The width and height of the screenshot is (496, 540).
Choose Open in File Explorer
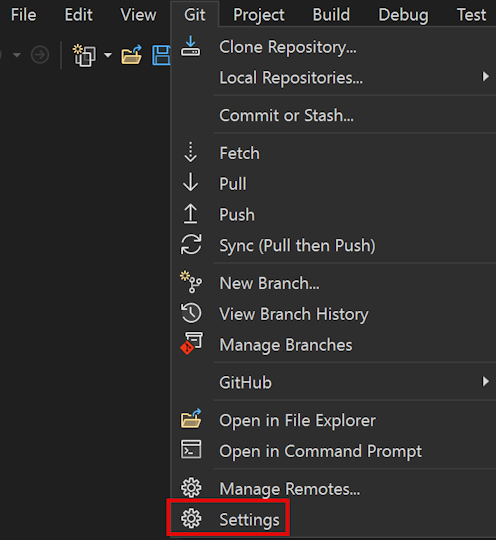coord(298,421)
